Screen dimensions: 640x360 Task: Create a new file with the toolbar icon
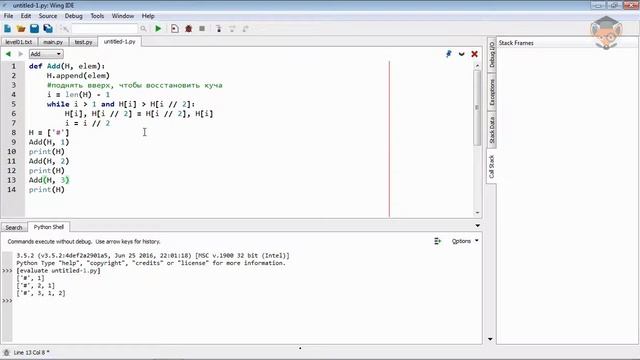point(7,29)
